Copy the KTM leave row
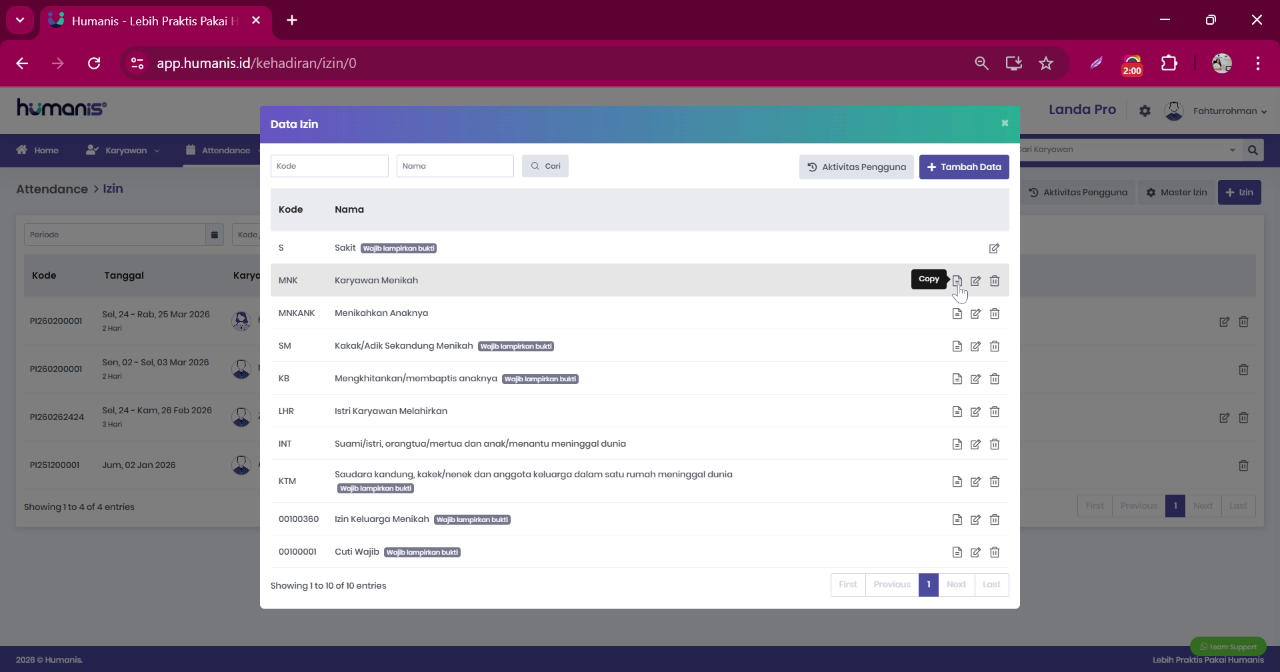The height and width of the screenshot is (672, 1280). (x=957, y=481)
